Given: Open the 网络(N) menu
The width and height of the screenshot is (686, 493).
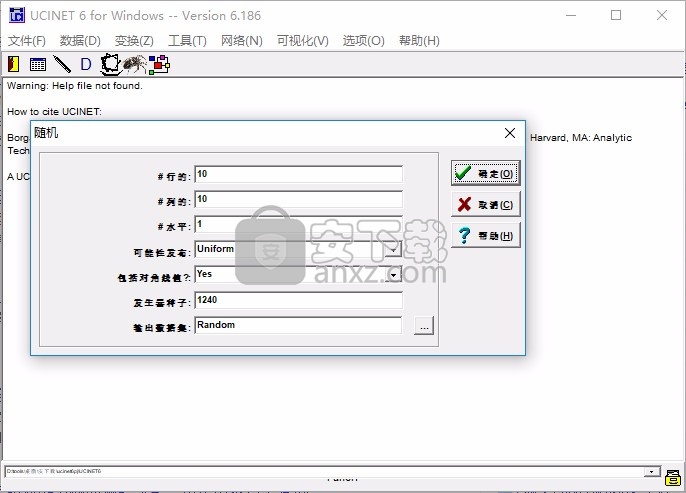Looking at the screenshot, I should pyautogui.click(x=242, y=41).
